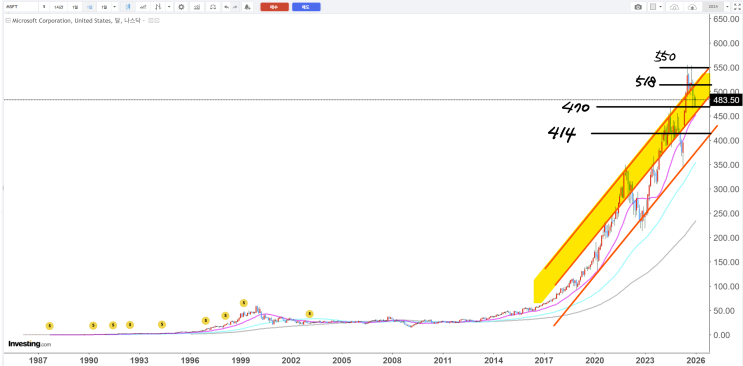
Task: Select the bar chart style icon
Action: [158, 7]
